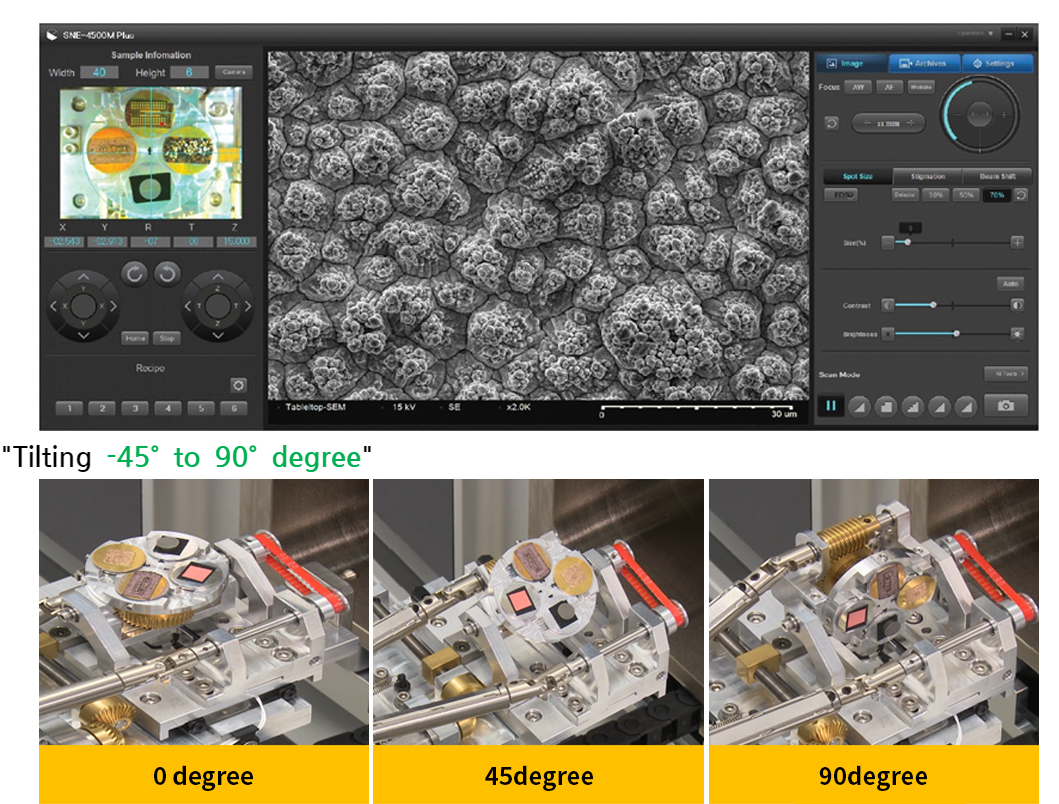Click the 11 mm working distance control
Screen dimensions: 1059x804
(x=888, y=124)
